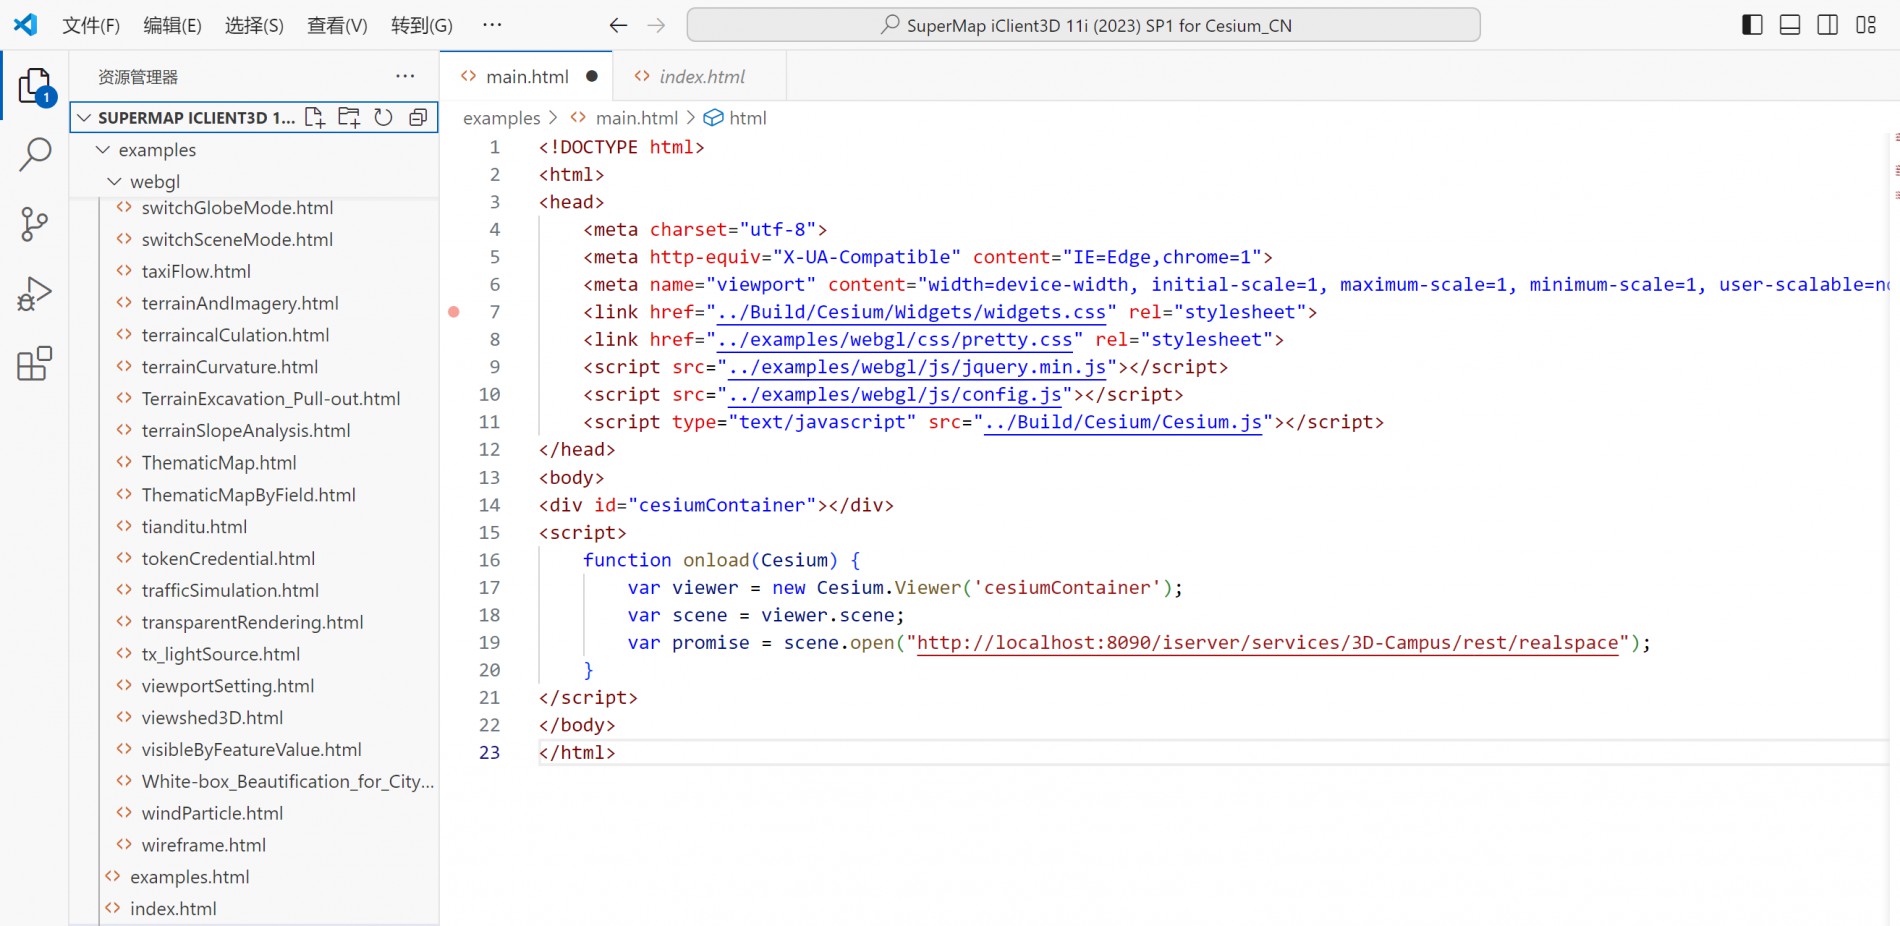Open terrainCurvature.html file
1900x926 pixels.
pyautogui.click(x=230, y=367)
